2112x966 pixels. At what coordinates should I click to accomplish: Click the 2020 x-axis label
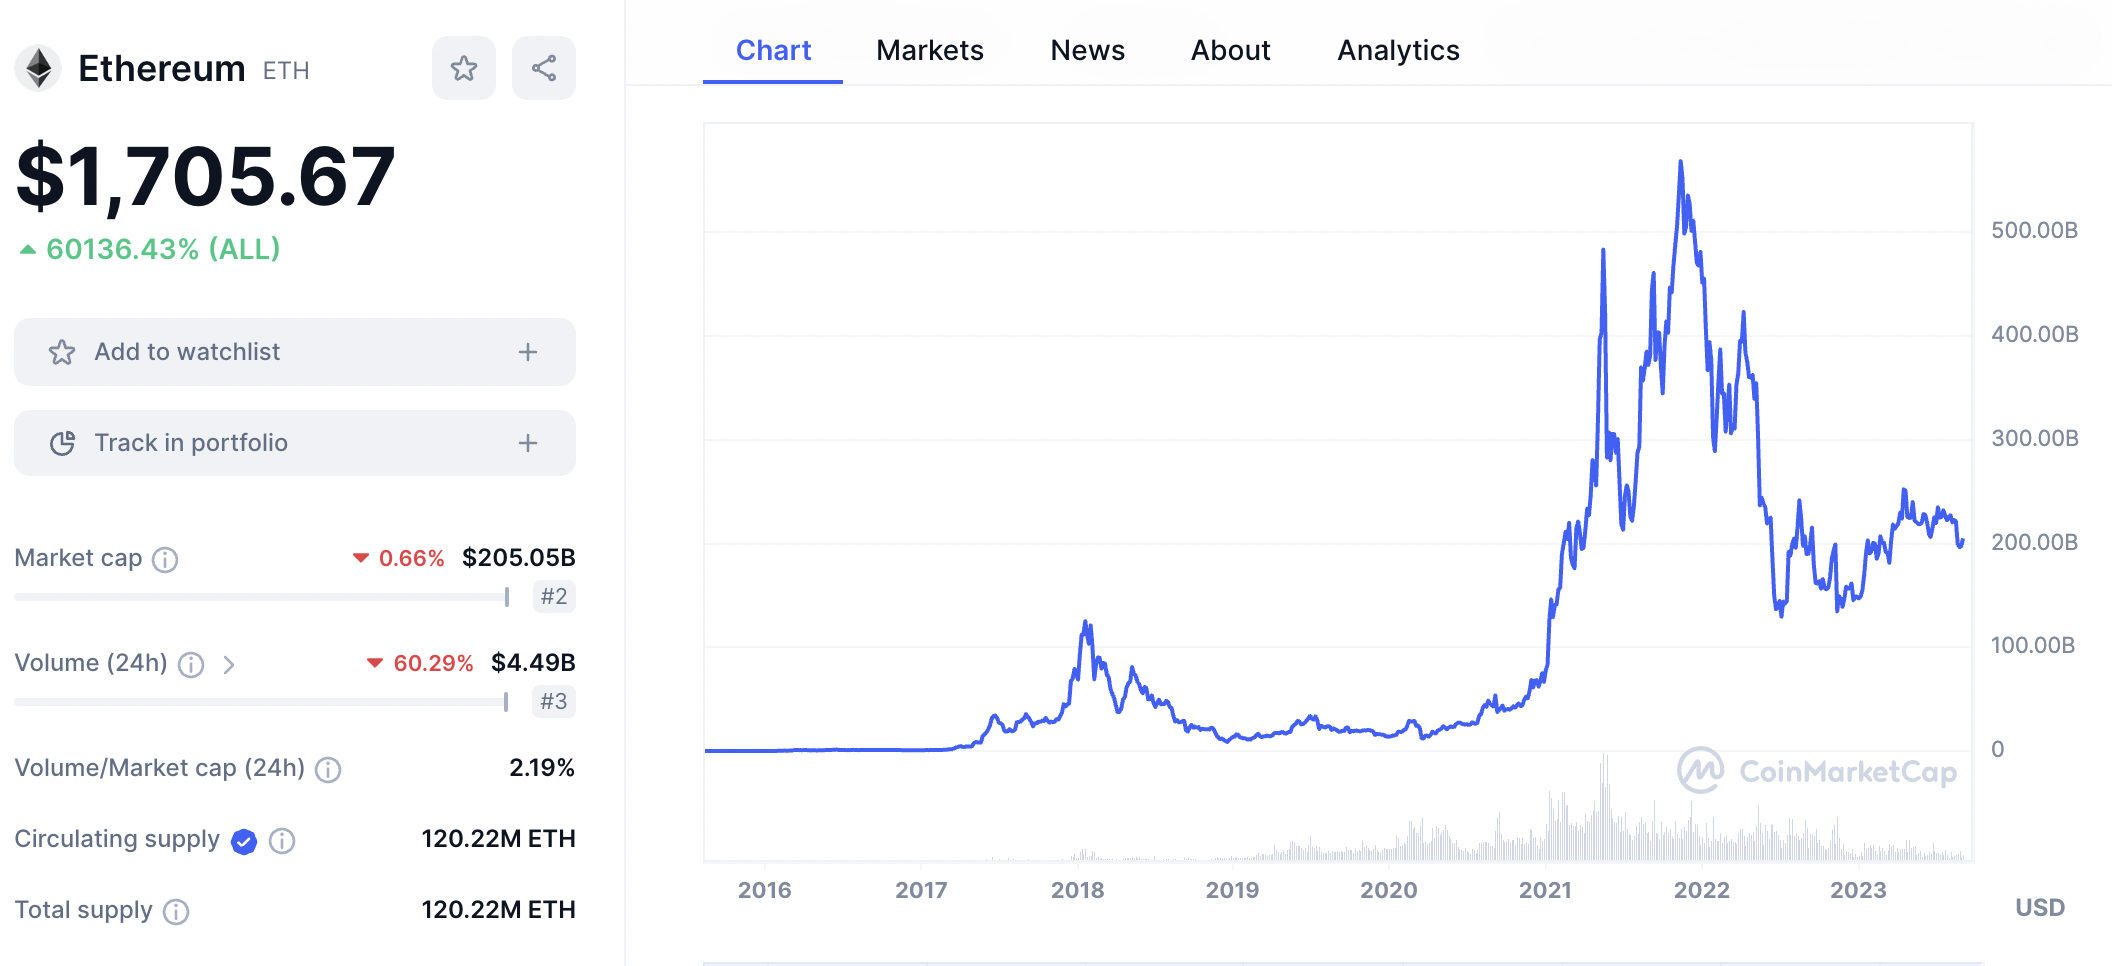1388,890
